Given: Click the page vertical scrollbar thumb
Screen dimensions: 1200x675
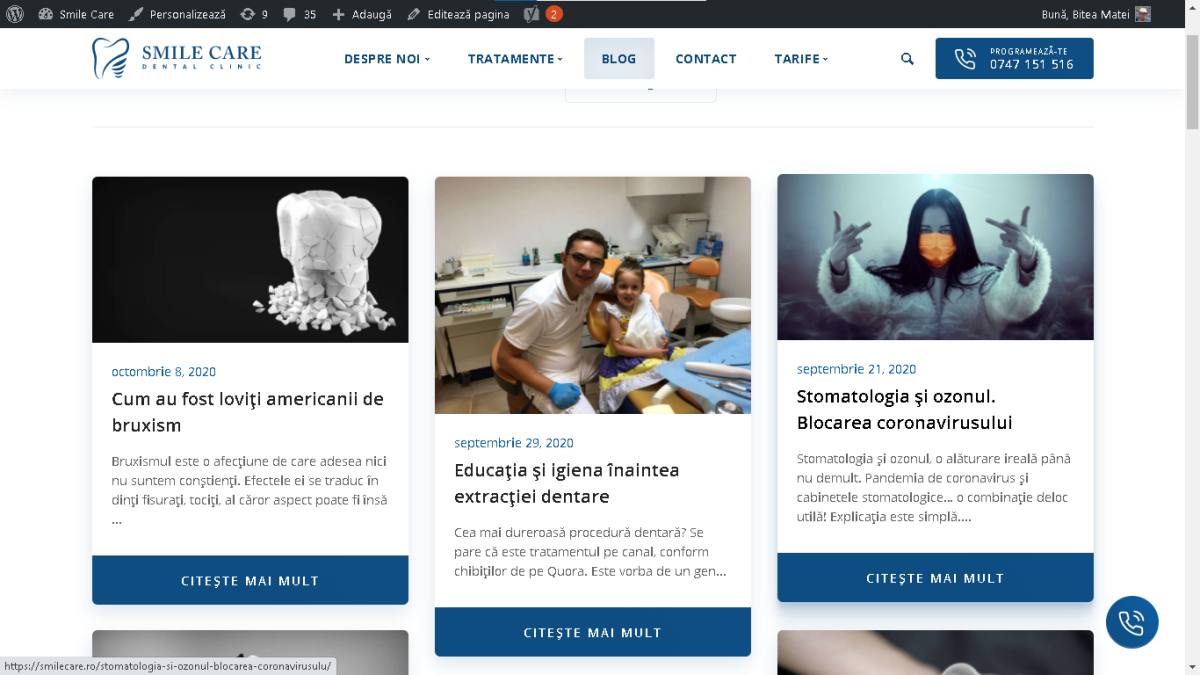Looking at the screenshot, I should (x=1192, y=80).
